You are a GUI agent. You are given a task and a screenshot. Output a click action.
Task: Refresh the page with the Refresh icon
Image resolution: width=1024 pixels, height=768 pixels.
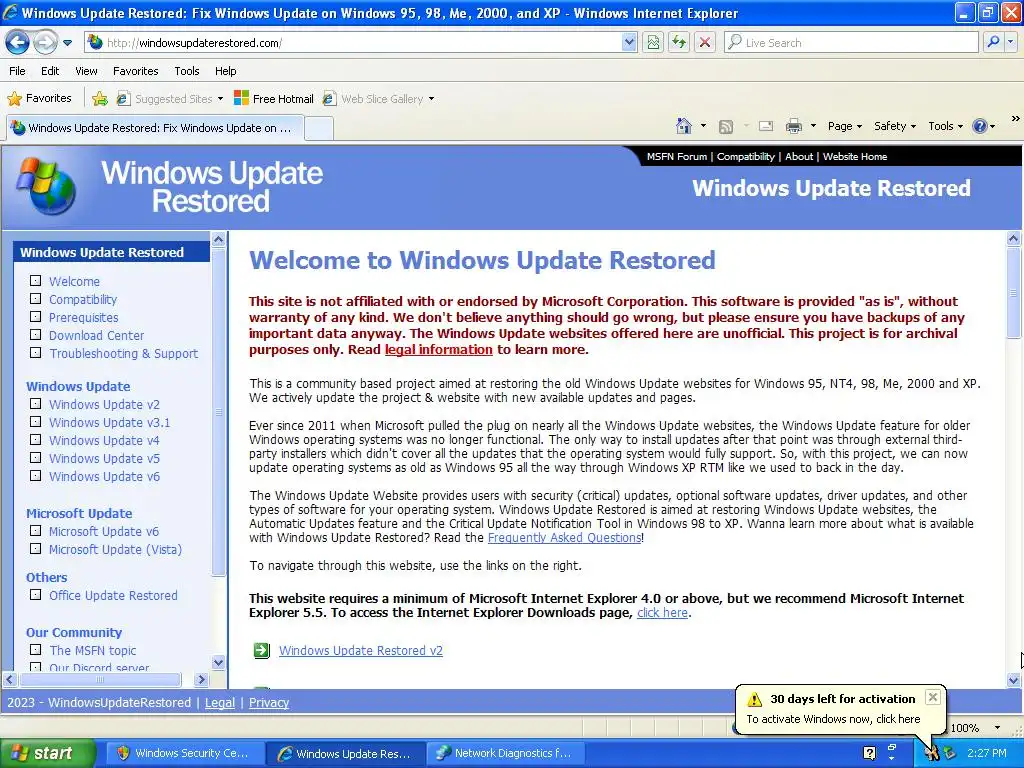coord(679,43)
